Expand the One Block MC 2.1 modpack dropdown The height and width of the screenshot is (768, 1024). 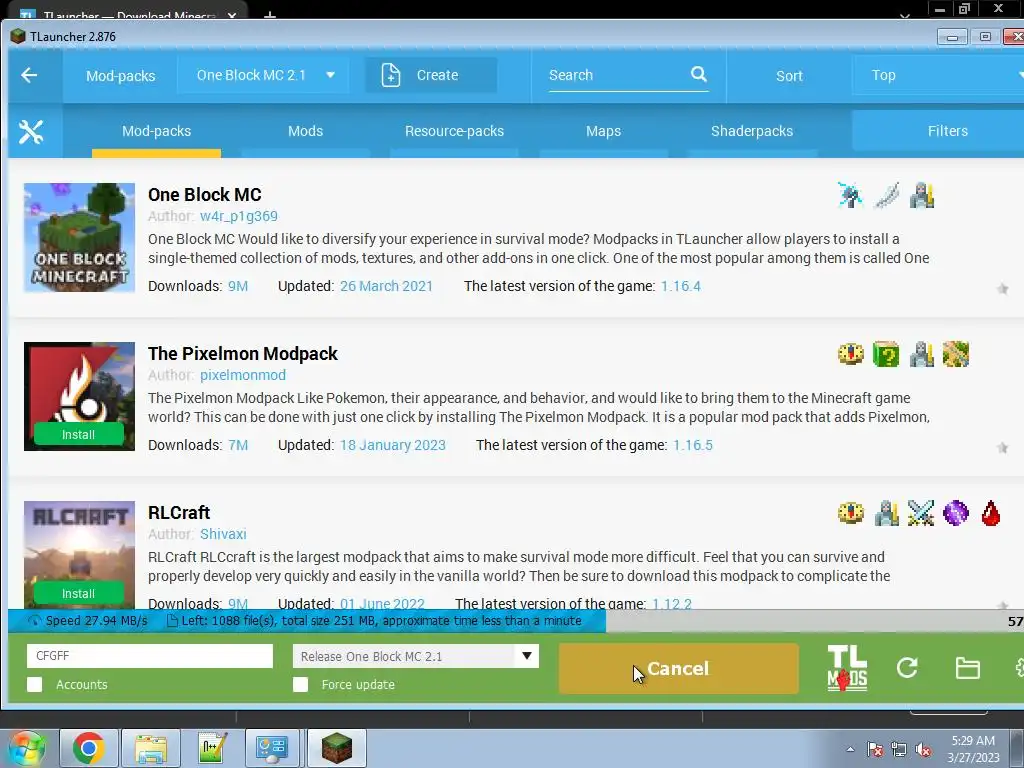tap(263, 75)
